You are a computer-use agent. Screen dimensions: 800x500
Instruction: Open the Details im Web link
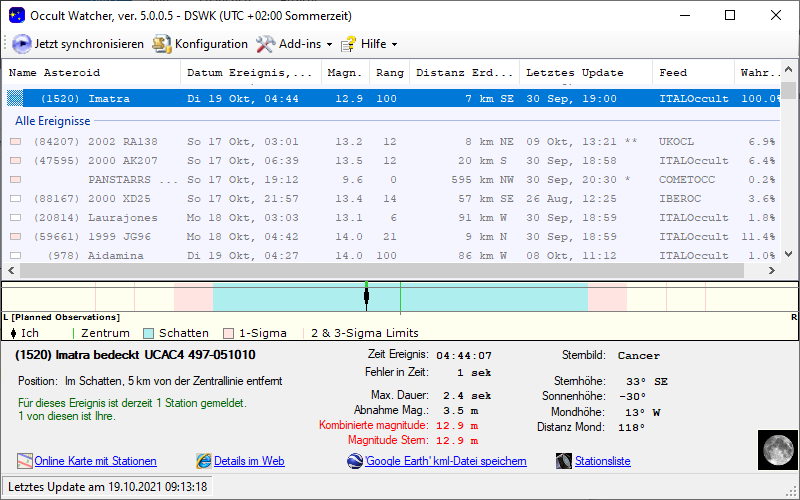pos(249,461)
